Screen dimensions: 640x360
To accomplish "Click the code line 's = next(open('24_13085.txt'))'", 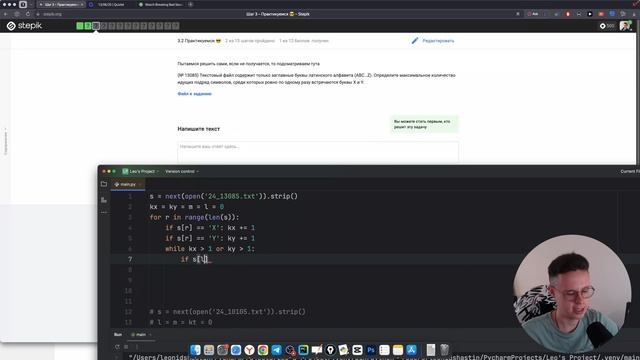I will (x=223, y=196).
